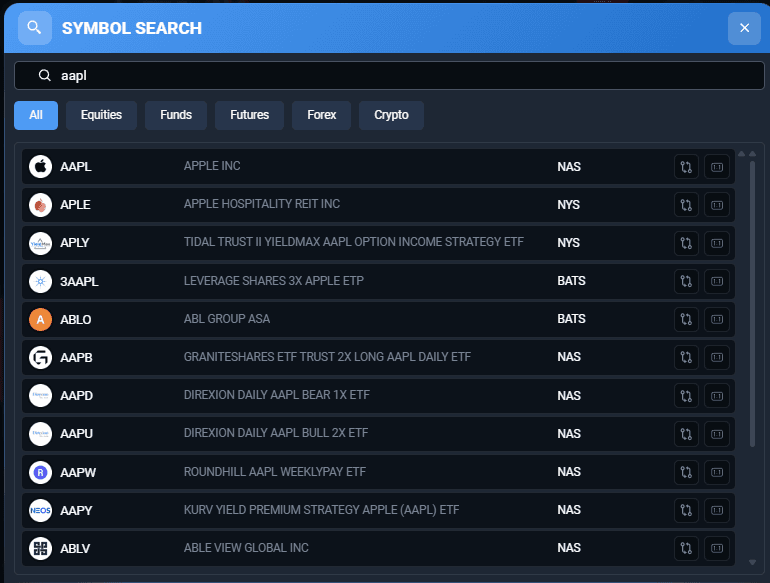Click the compare icon in the AAPB row
The image size is (770, 583).
click(686, 358)
